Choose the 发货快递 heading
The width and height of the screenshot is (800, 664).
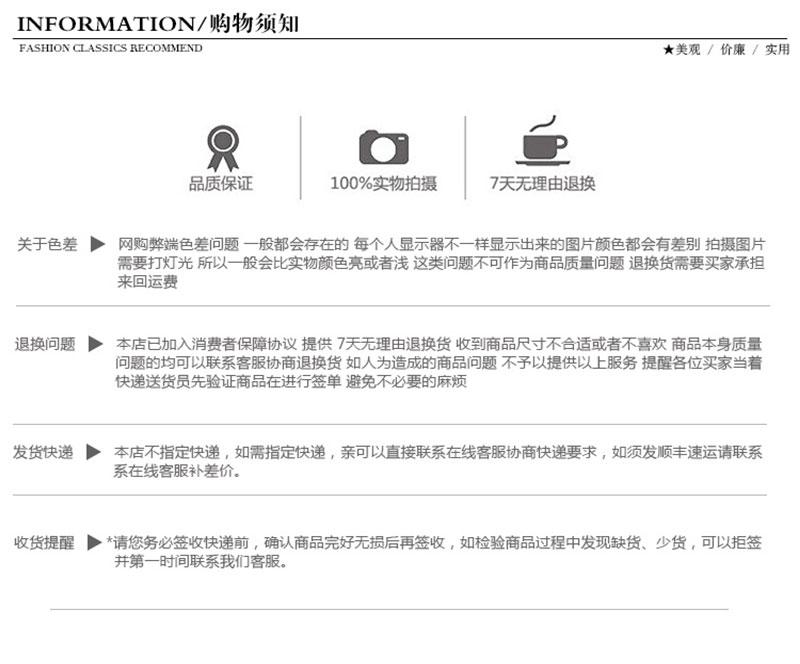pos(43,452)
